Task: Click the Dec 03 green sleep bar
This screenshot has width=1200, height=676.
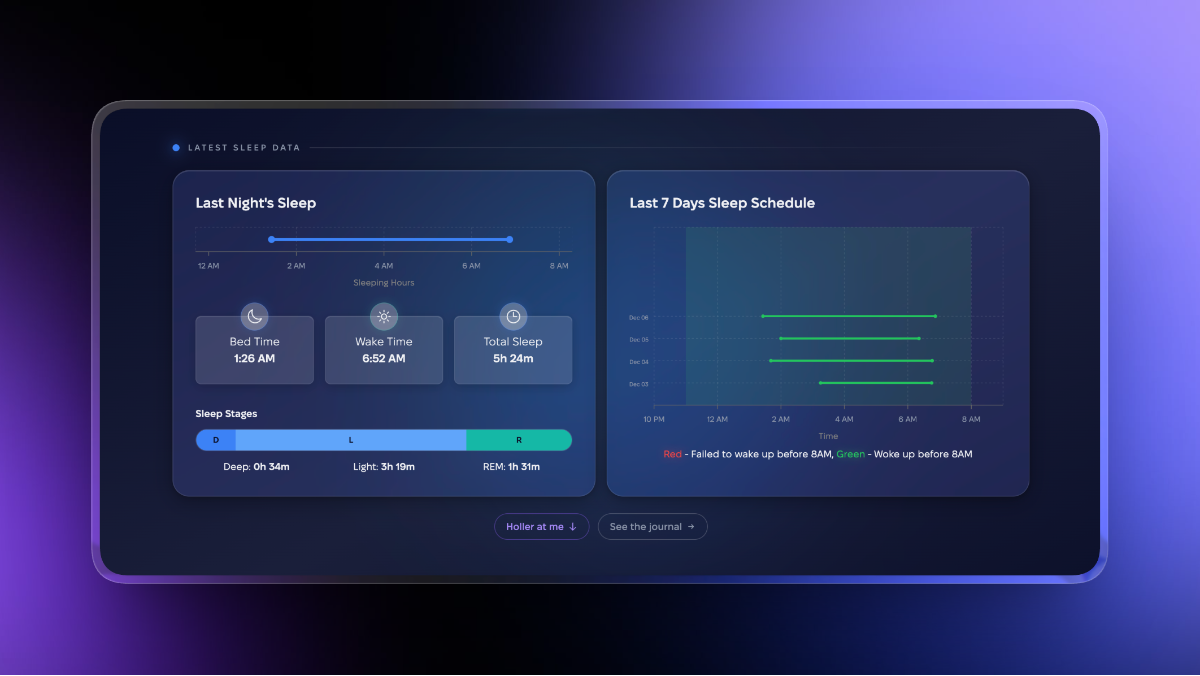Action: pos(876,382)
